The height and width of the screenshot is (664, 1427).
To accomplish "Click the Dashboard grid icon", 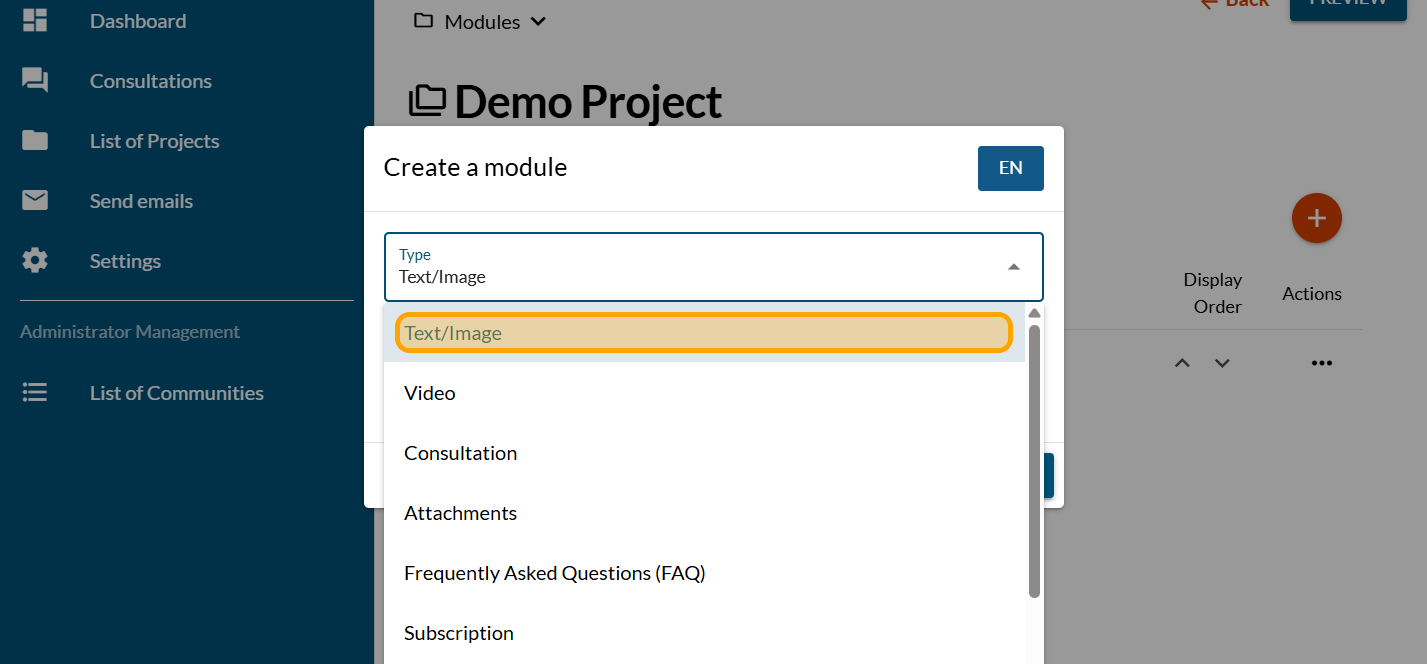I will click(x=35, y=21).
